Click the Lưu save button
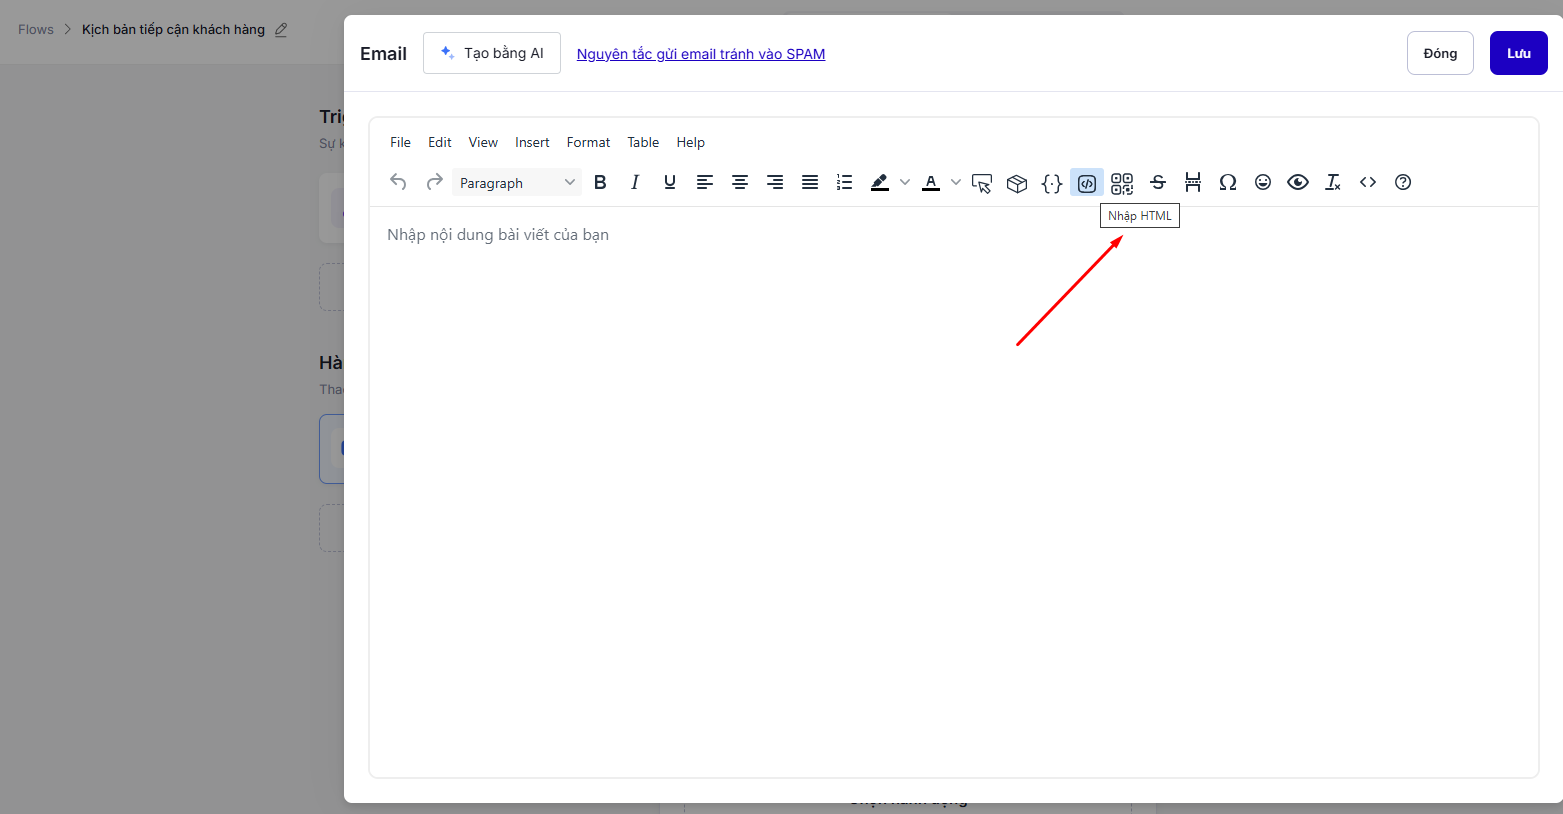The width and height of the screenshot is (1563, 814). coord(1518,53)
